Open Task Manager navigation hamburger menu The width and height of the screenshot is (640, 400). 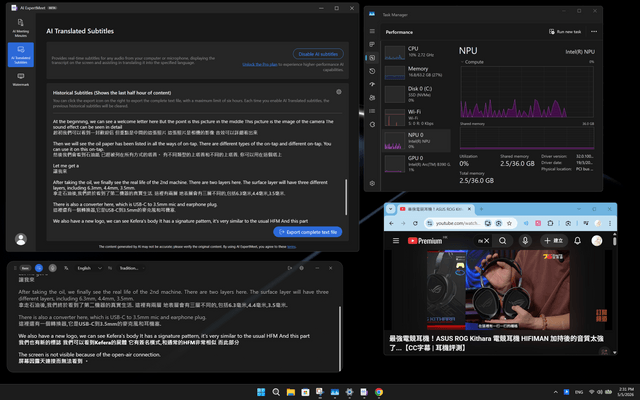[x=372, y=31]
